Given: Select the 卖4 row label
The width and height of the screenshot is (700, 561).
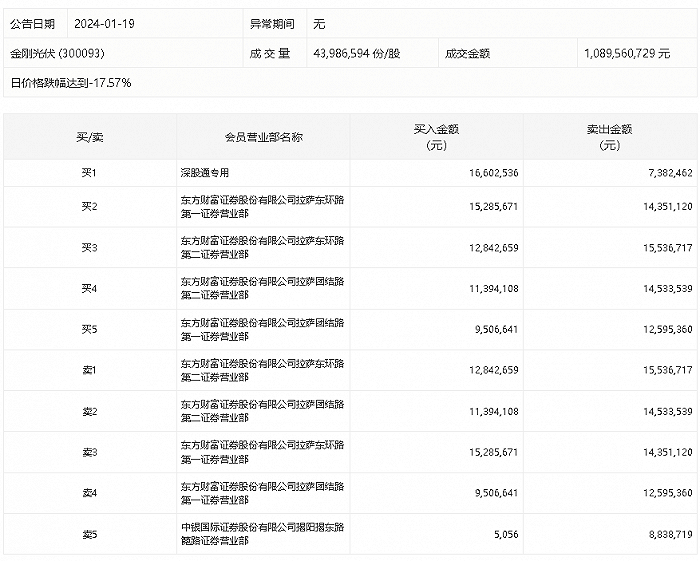Looking at the screenshot, I should point(89,493).
